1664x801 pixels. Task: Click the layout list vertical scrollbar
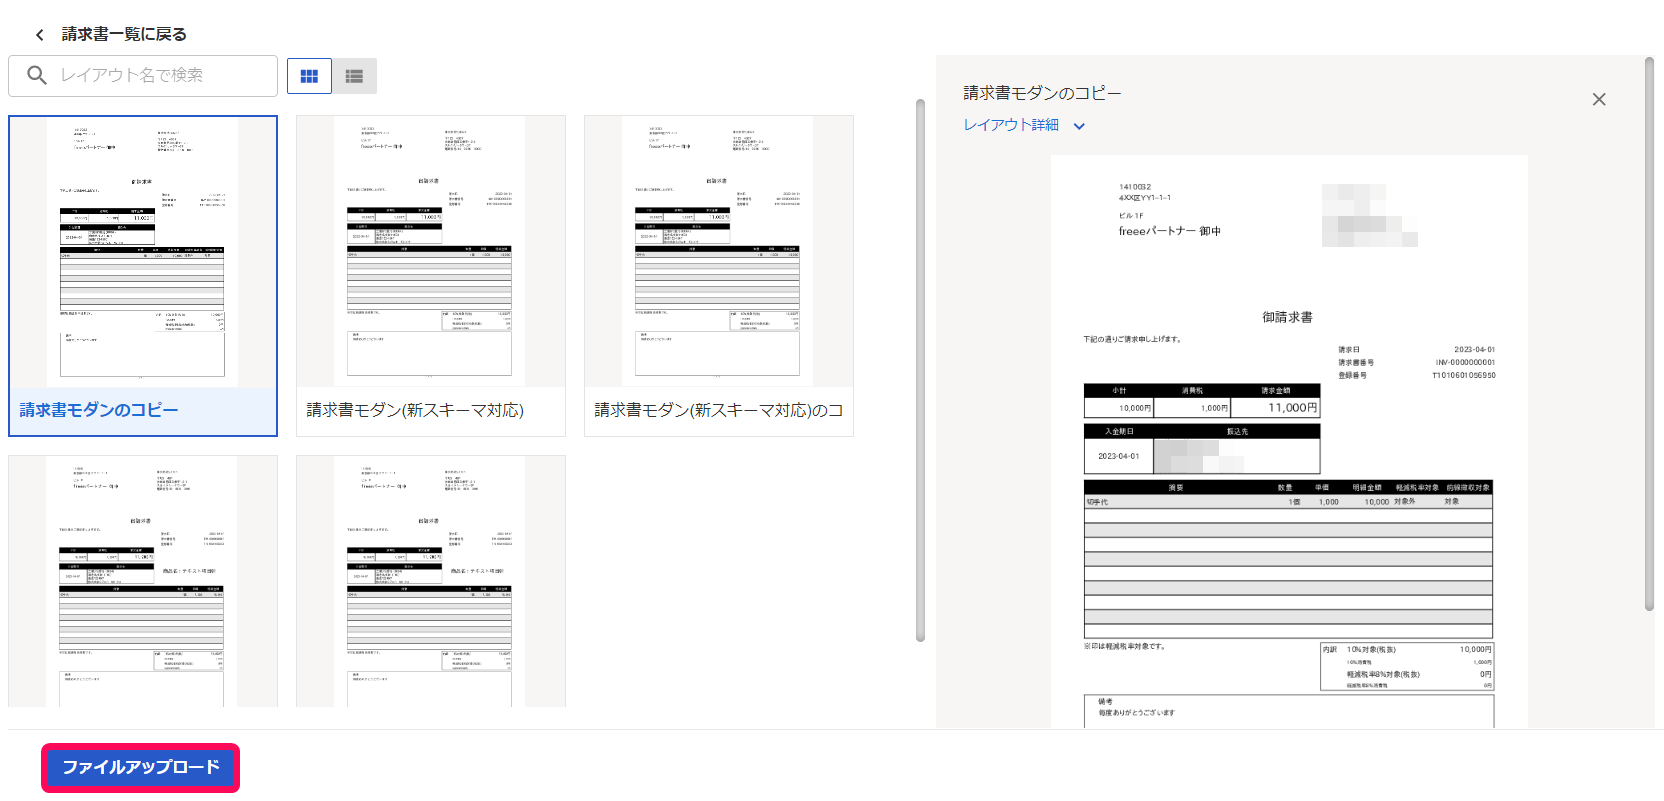pos(920,370)
